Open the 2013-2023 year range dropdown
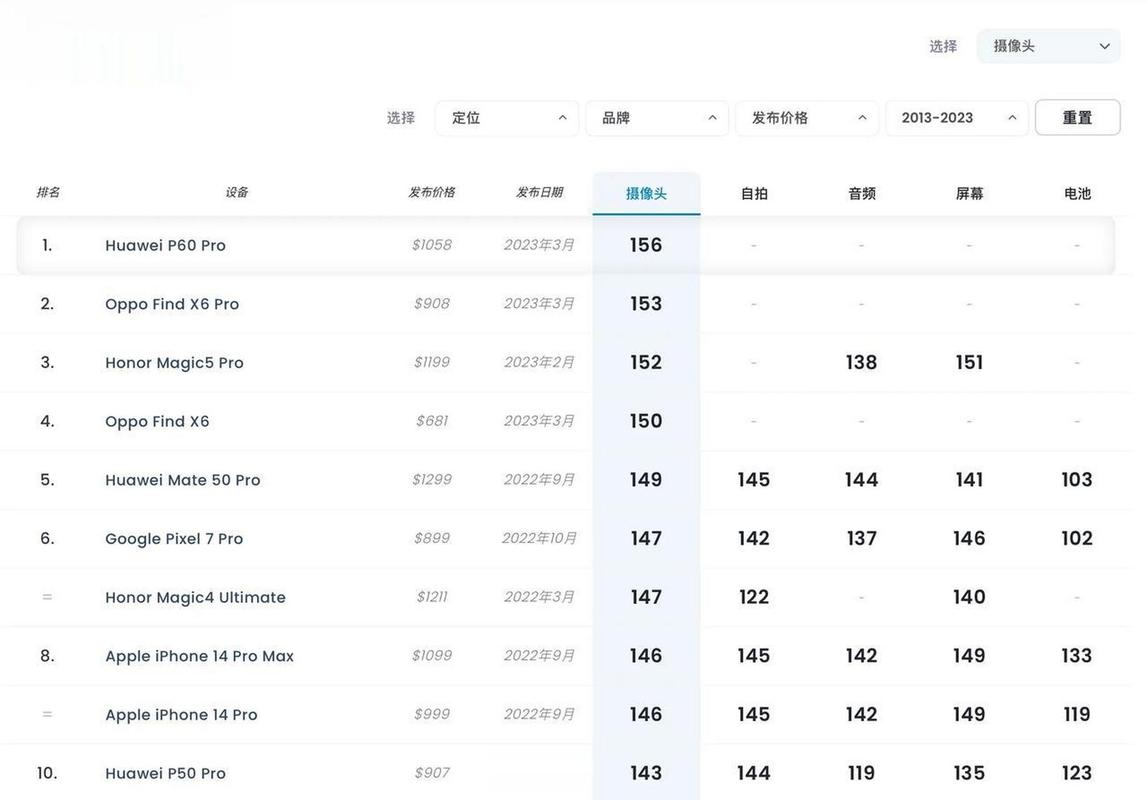The height and width of the screenshot is (800, 1147). pyautogui.click(x=957, y=118)
